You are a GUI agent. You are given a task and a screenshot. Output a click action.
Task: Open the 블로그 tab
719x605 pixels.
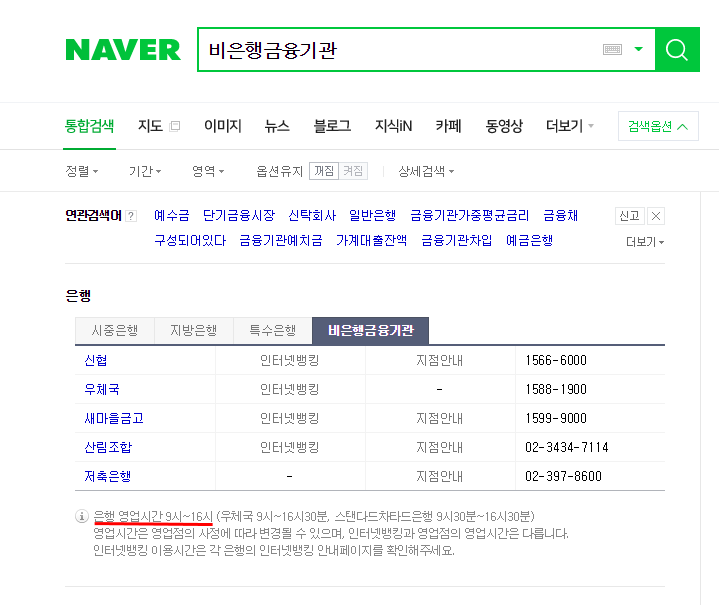point(332,126)
